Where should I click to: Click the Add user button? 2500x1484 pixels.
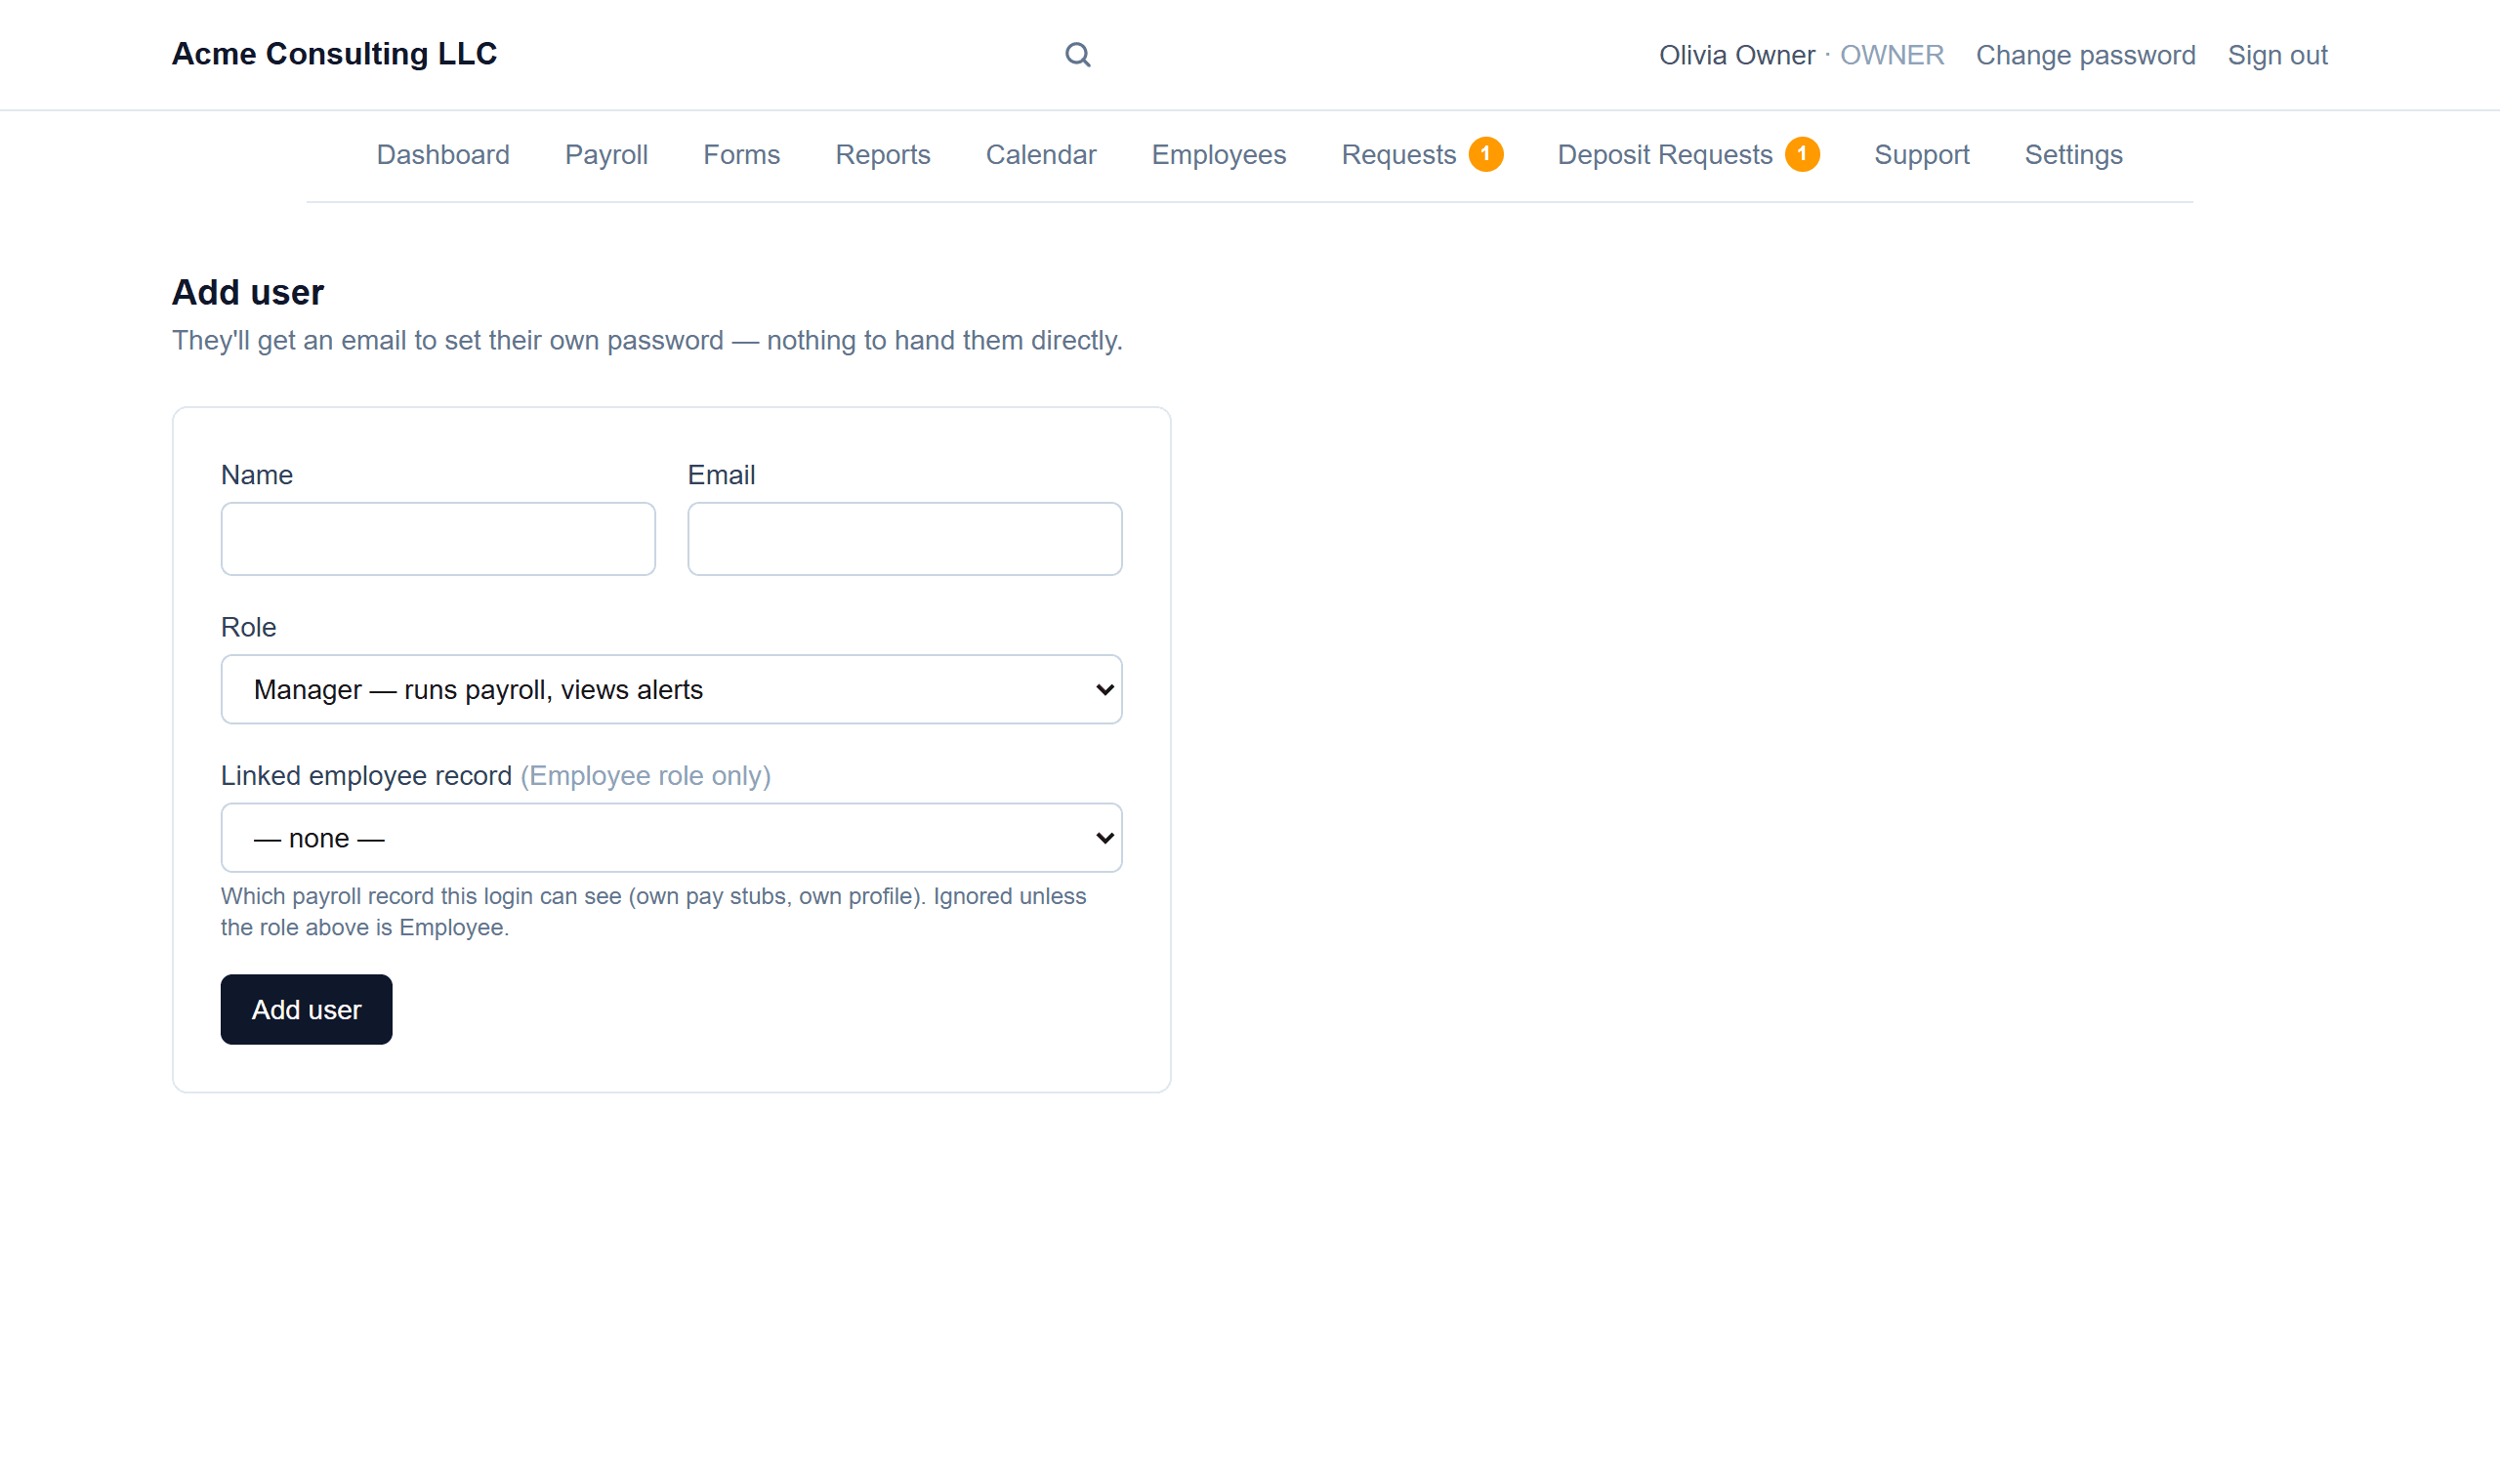pos(306,1009)
